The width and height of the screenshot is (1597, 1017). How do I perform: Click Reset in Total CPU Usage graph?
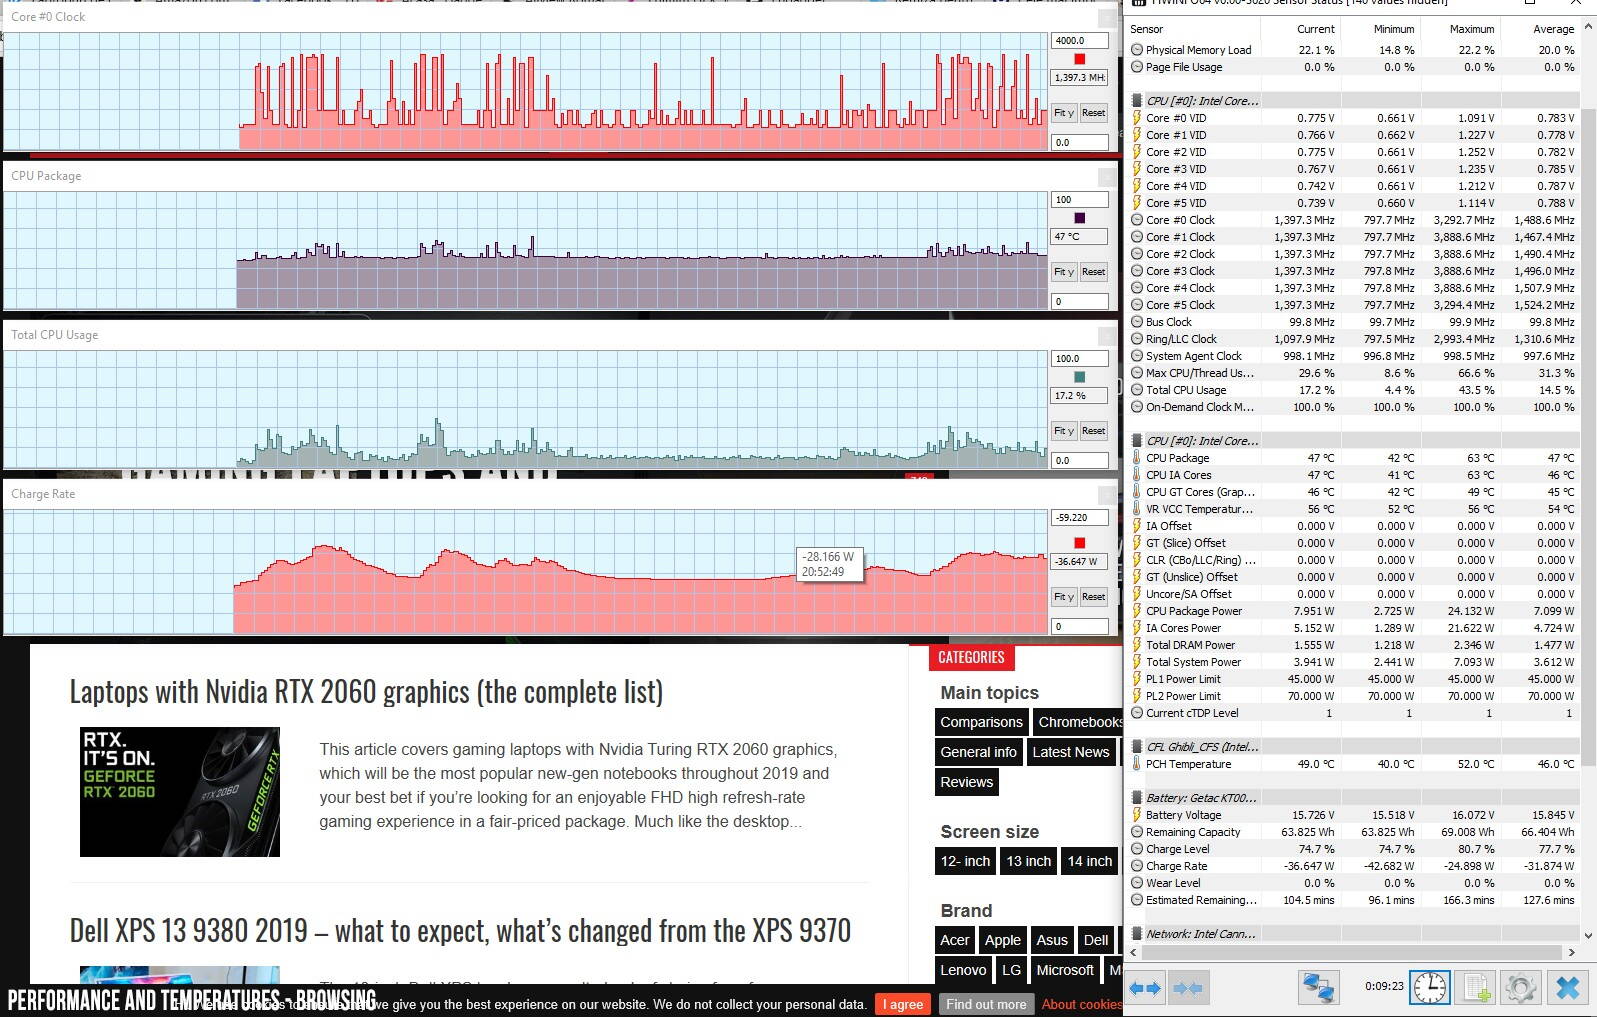pyautogui.click(x=1093, y=431)
